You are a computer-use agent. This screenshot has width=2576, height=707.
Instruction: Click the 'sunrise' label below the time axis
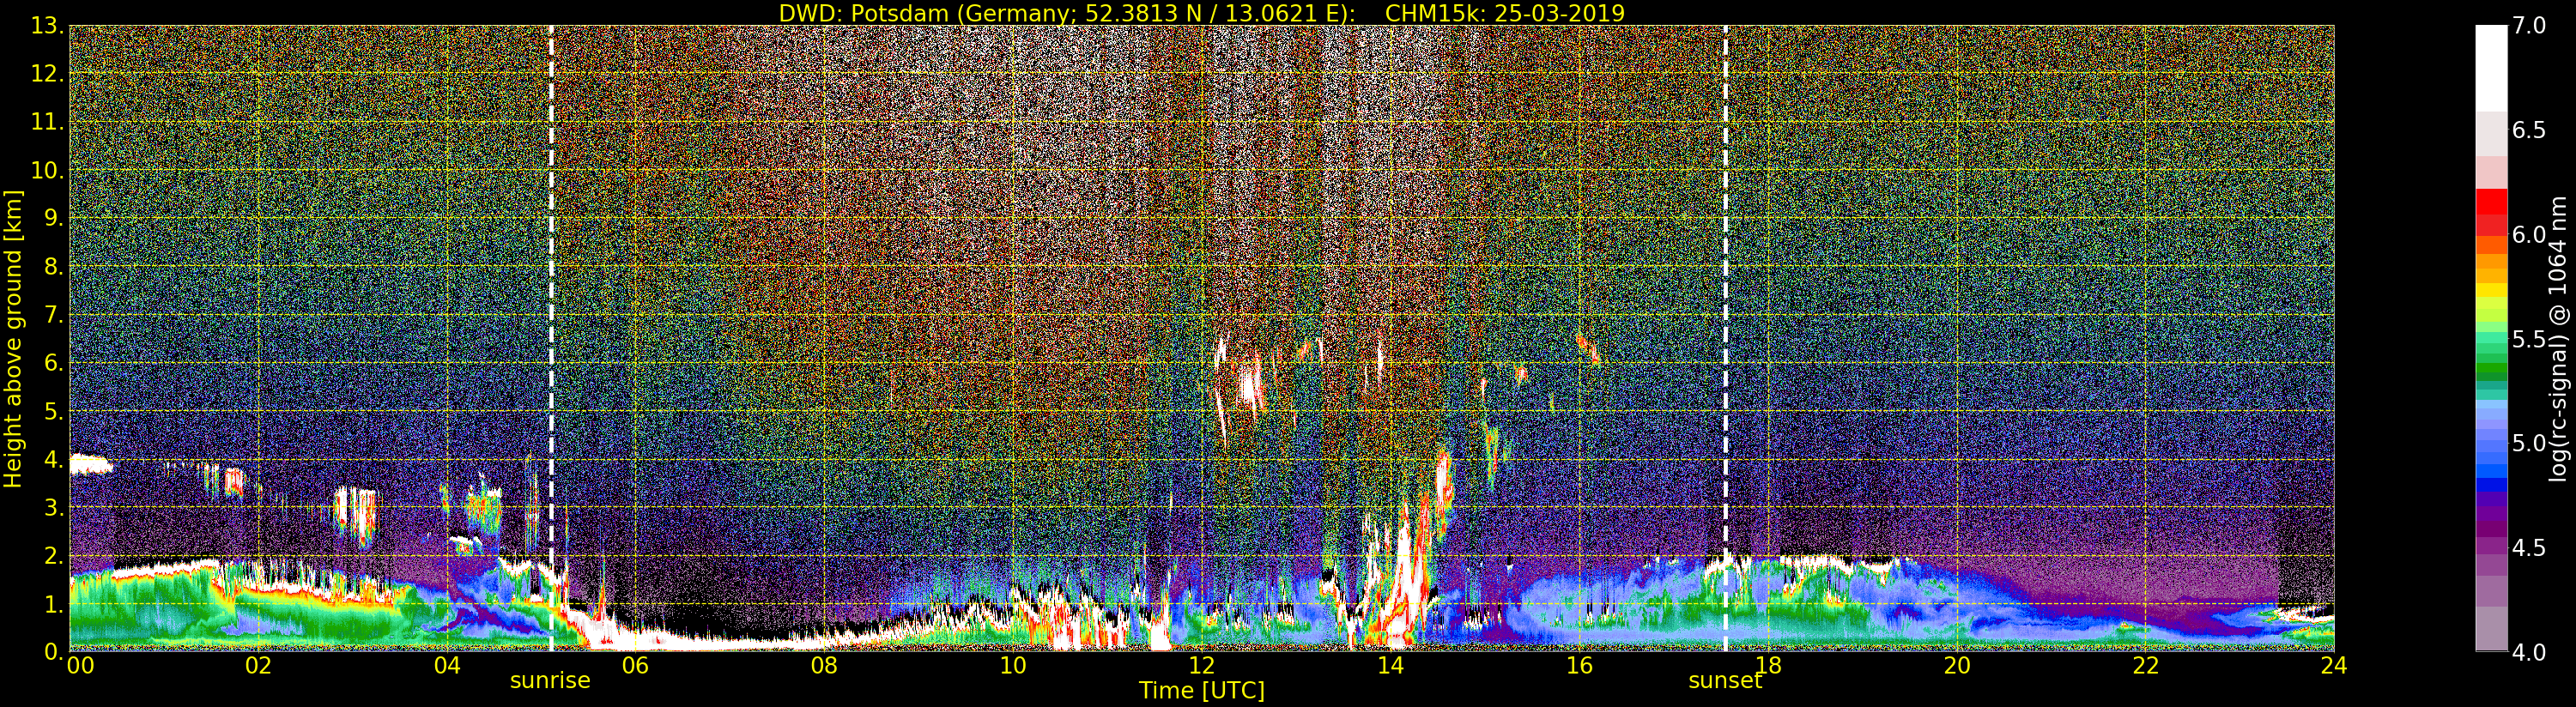coord(550,681)
